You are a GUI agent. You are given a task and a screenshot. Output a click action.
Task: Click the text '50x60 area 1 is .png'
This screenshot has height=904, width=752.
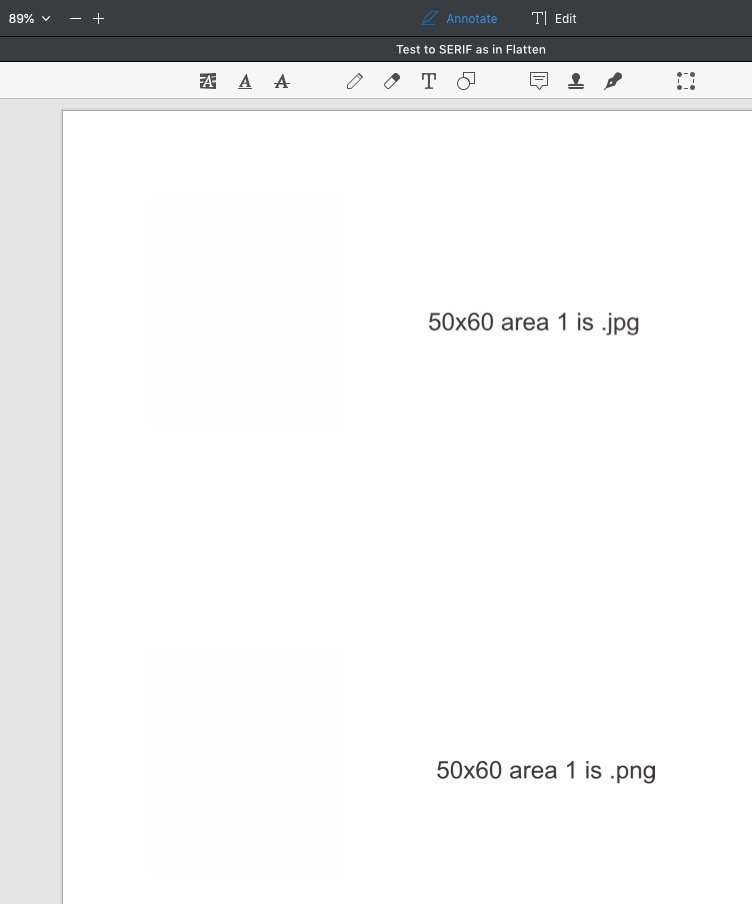pyautogui.click(x=546, y=771)
